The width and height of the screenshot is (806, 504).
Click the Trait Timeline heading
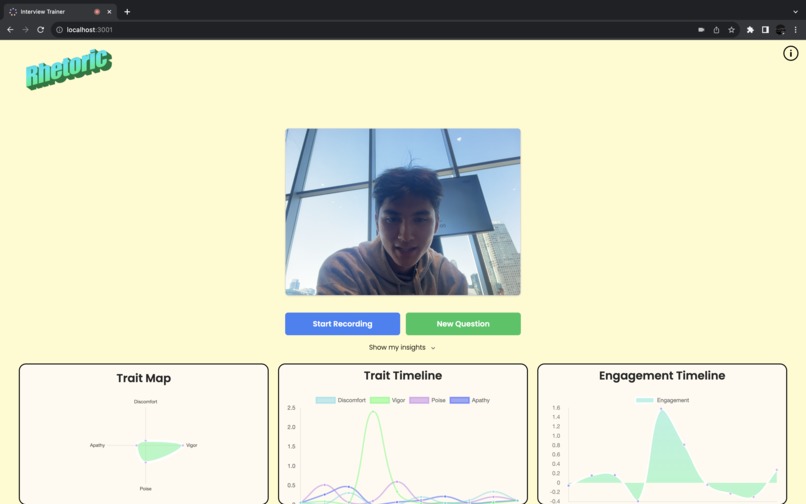[x=403, y=376]
